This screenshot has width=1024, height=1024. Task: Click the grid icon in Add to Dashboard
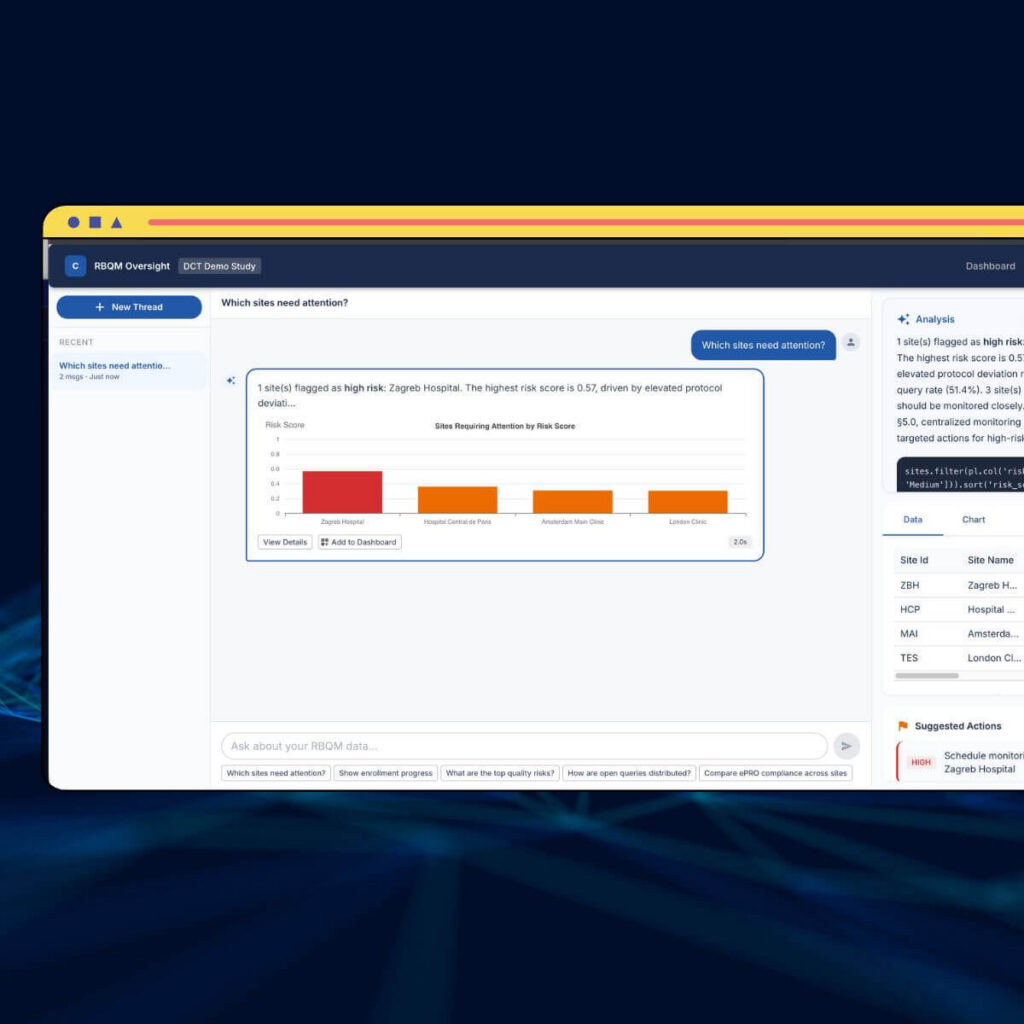[325, 542]
